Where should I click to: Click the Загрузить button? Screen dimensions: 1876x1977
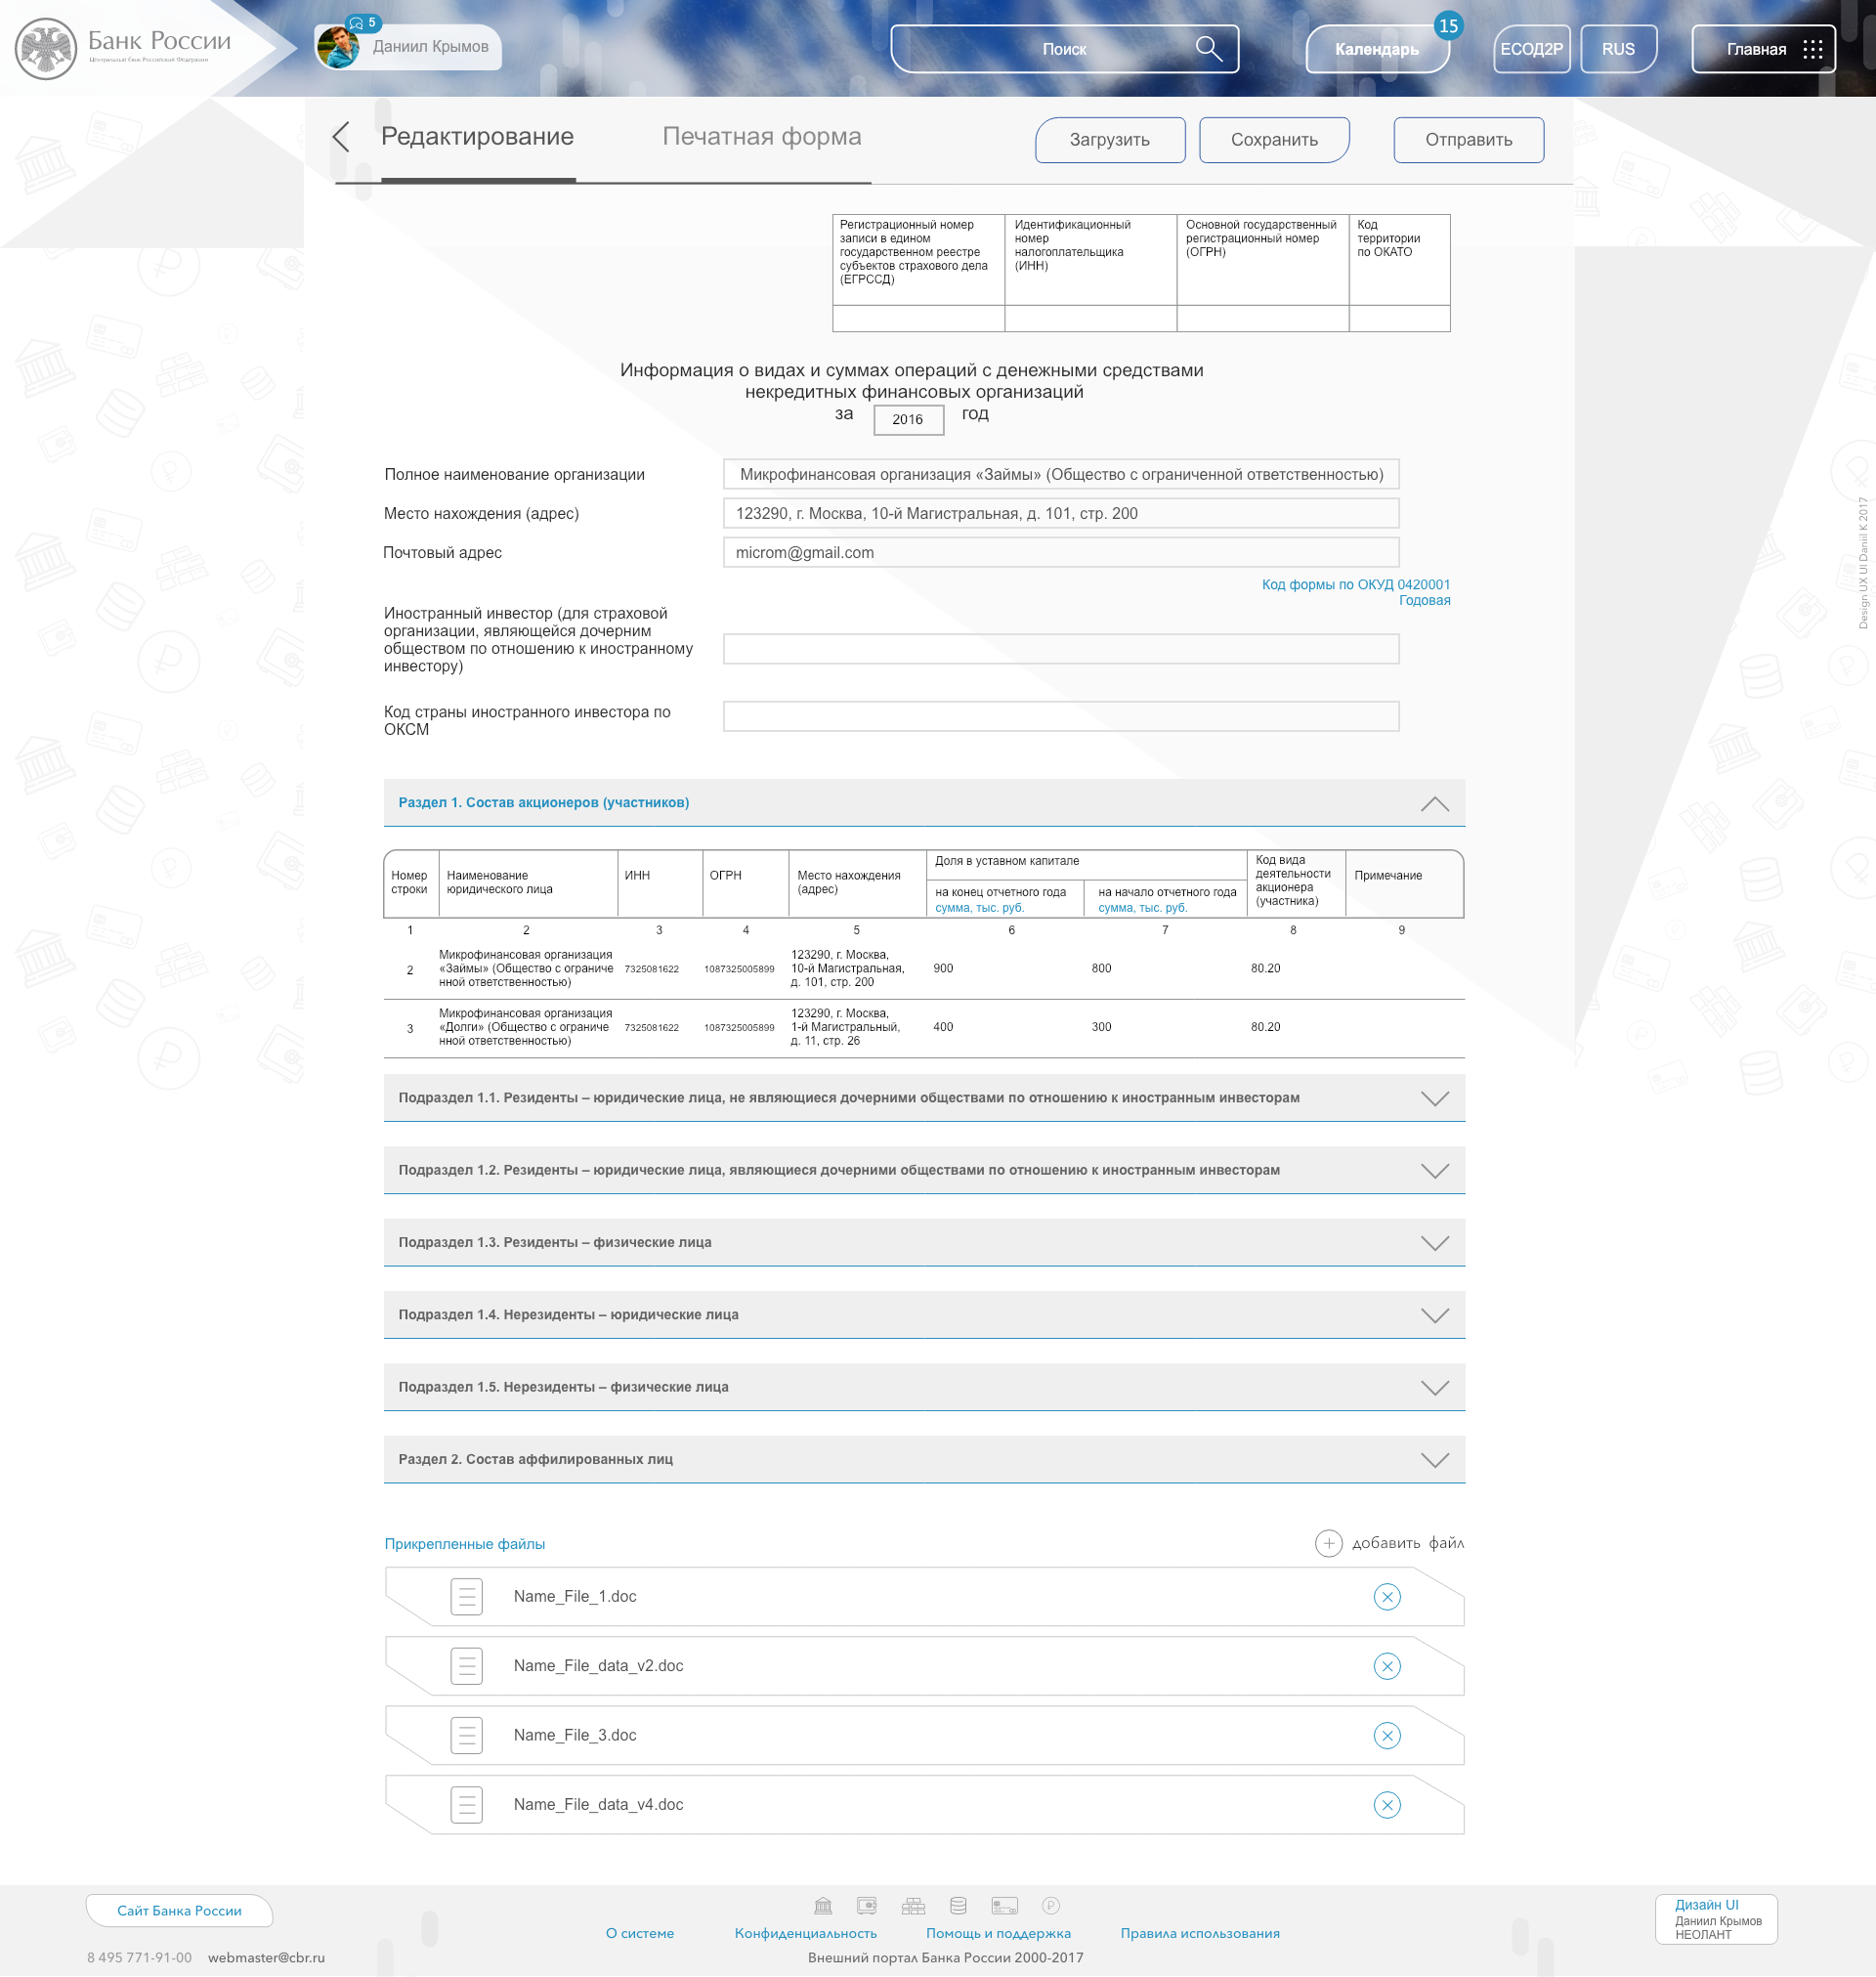(1110, 140)
